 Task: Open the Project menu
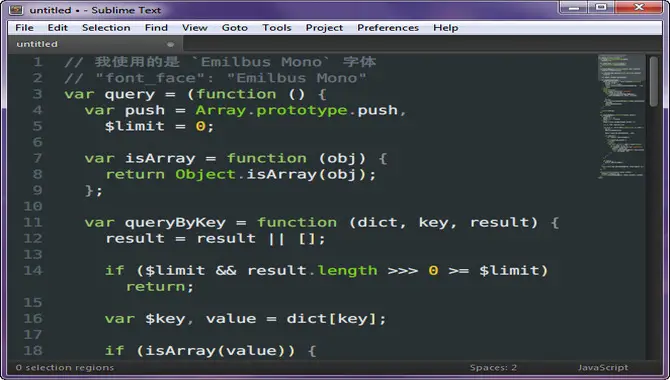point(324,27)
